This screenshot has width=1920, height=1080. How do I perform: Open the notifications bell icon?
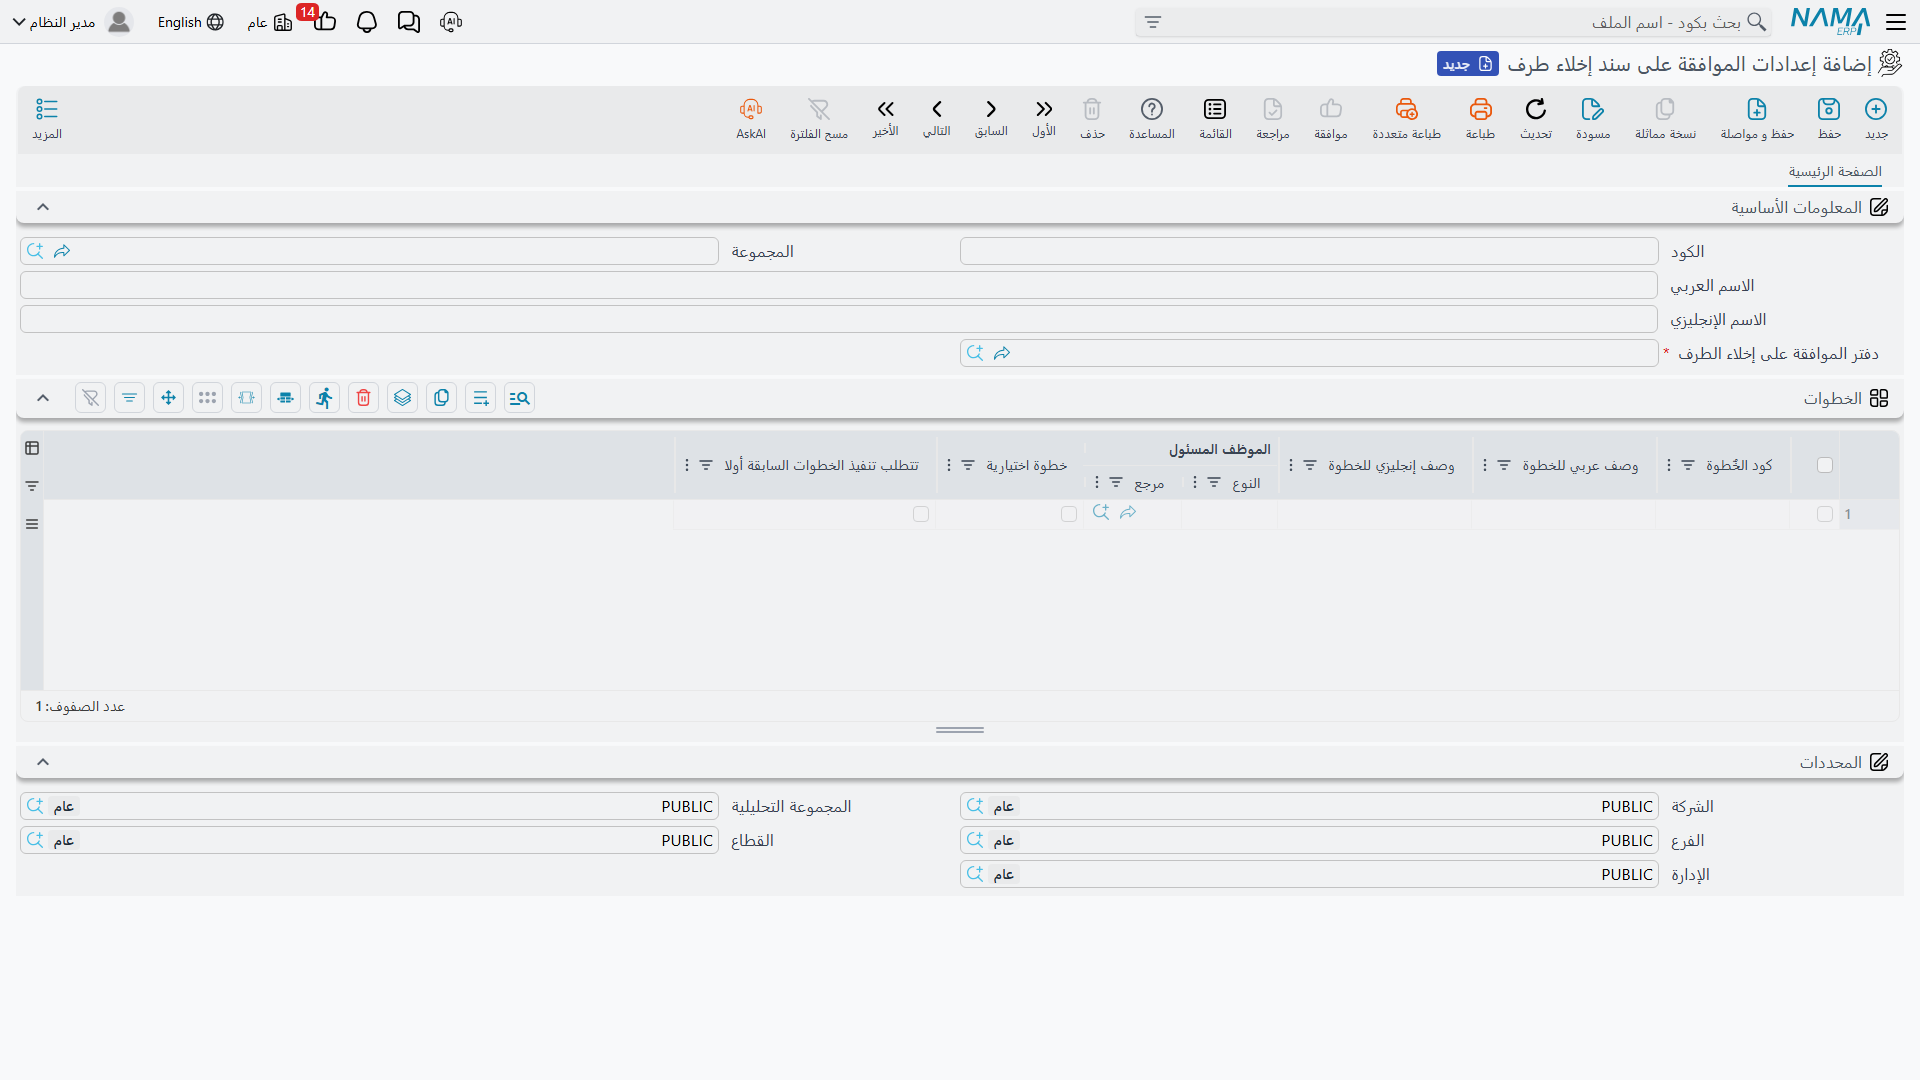coord(367,22)
